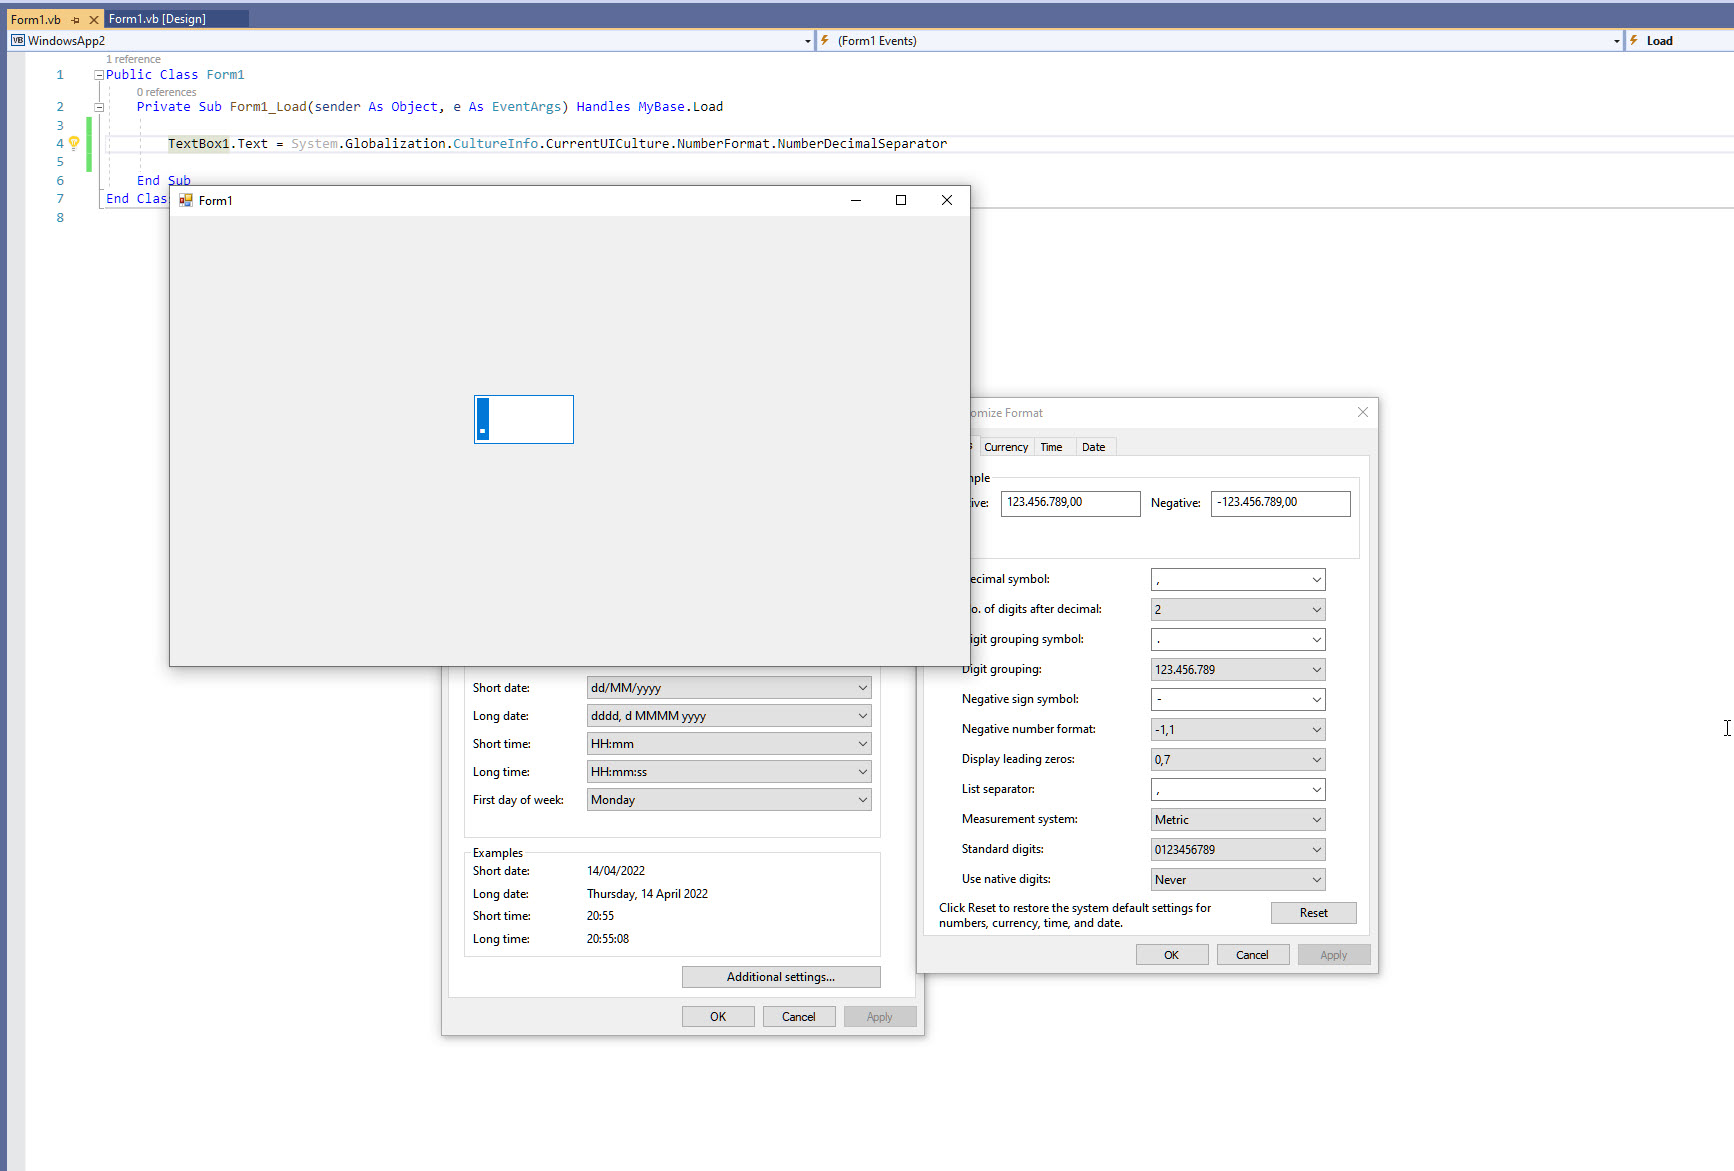Open the Standard digits dropdown
This screenshot has height=1171, width=1734.
click(1238, 850)
